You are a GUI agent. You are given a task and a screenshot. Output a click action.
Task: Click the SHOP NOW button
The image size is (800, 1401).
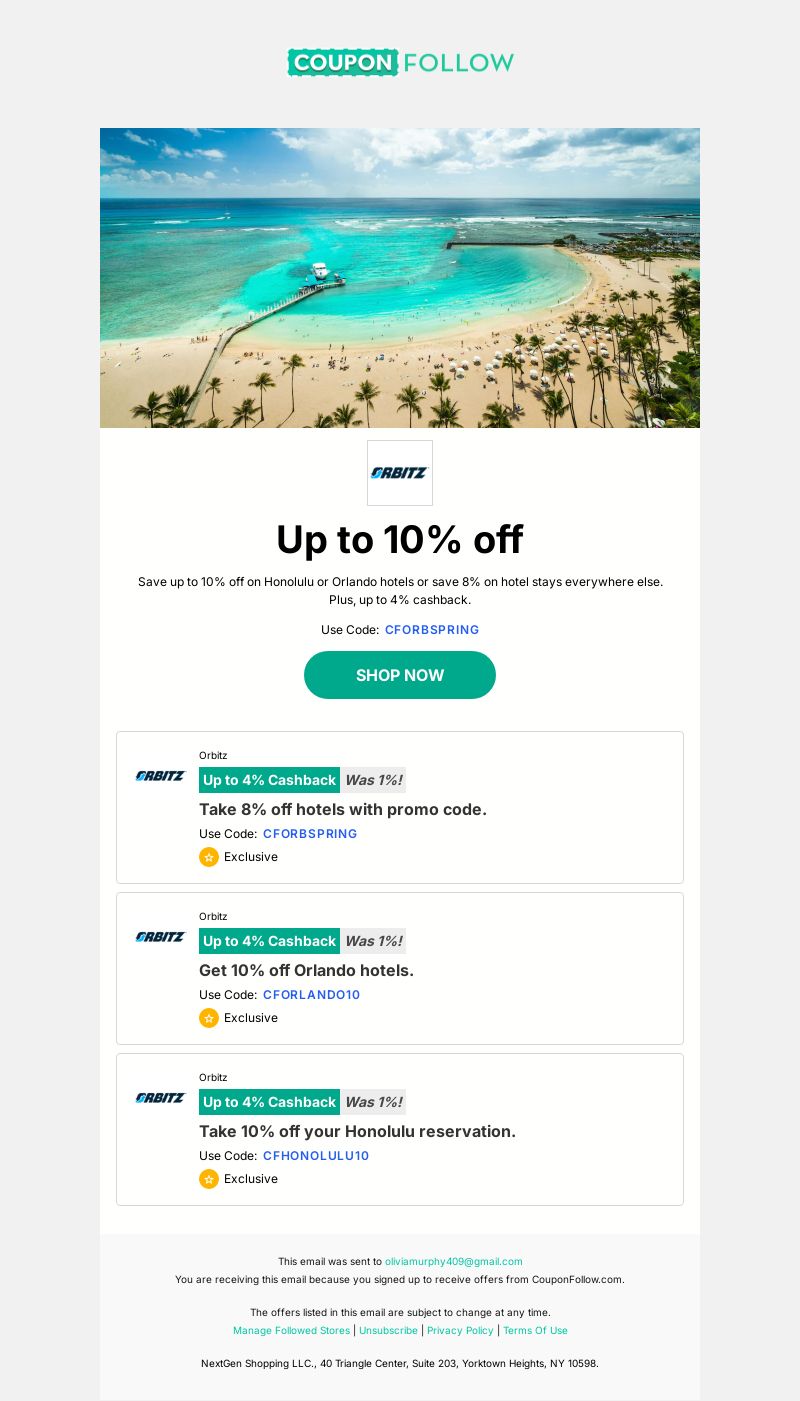click(400, 675)
